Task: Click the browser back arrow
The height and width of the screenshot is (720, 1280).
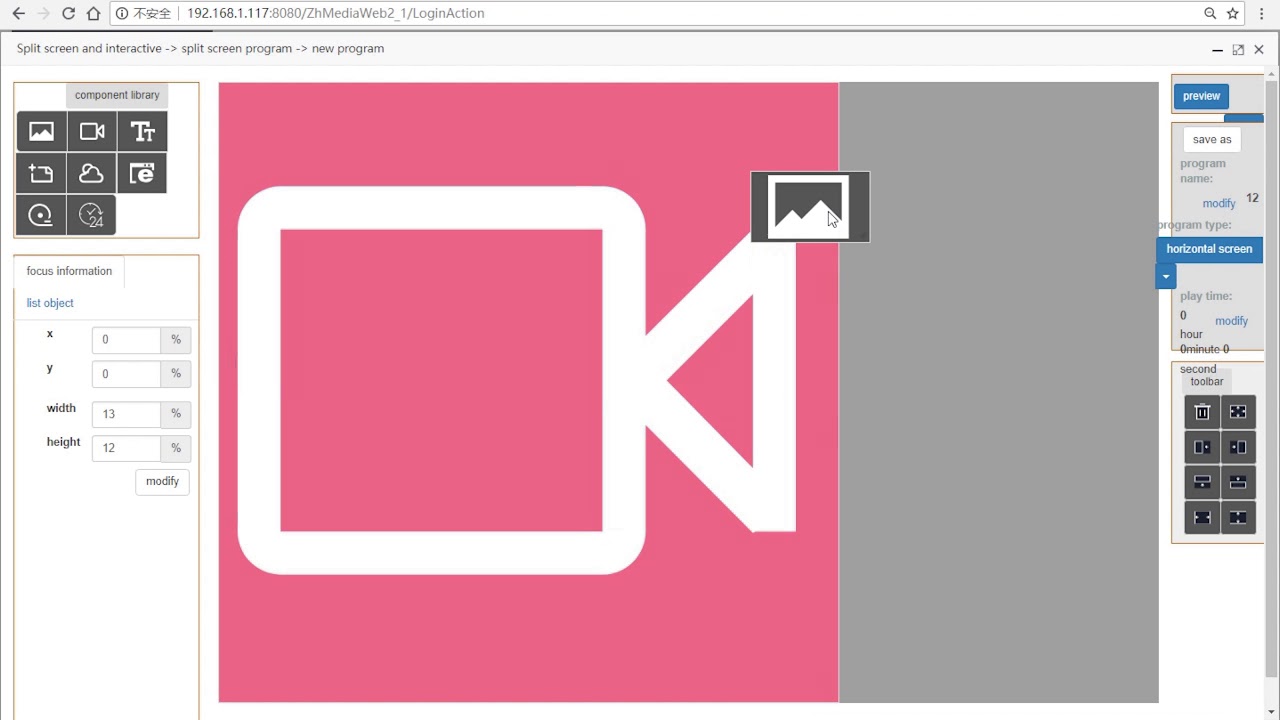Action: click(18, 13)
